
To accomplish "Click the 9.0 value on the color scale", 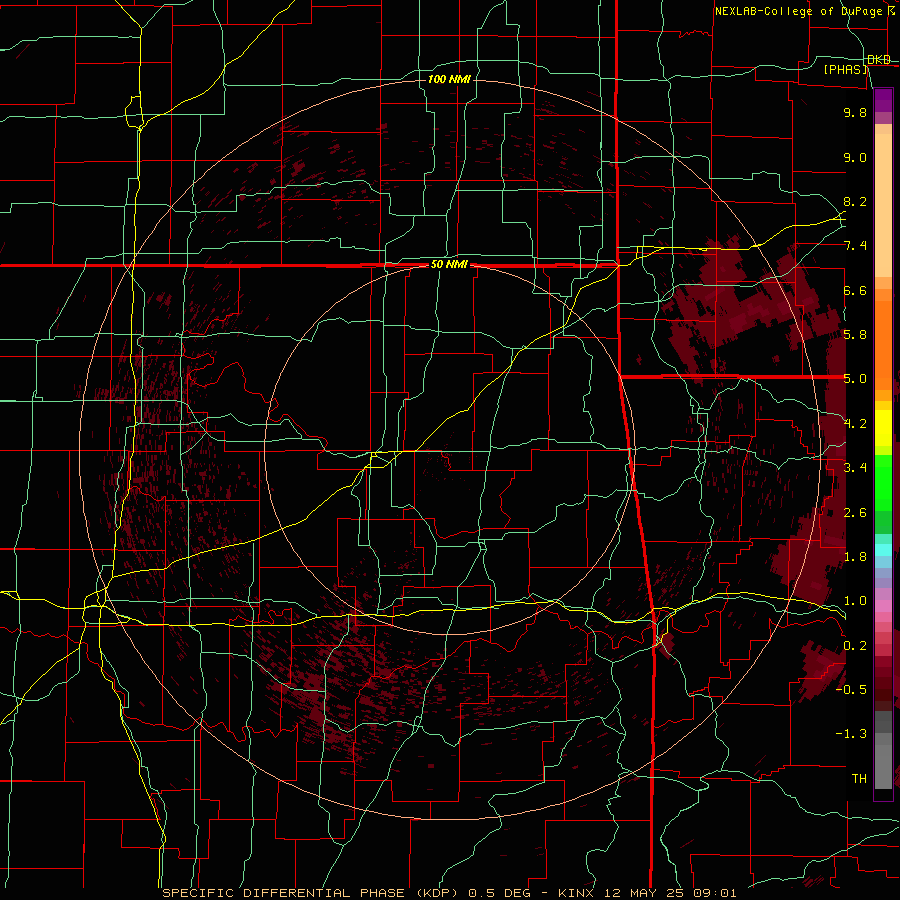I will 855,157.
